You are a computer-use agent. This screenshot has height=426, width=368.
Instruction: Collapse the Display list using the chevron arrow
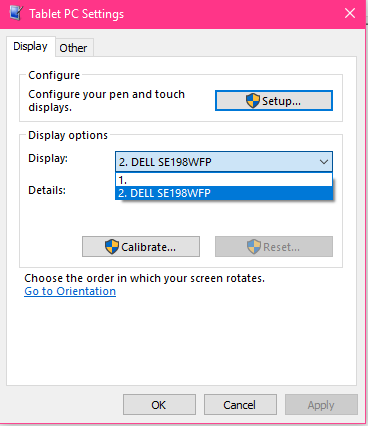point(324,162)
